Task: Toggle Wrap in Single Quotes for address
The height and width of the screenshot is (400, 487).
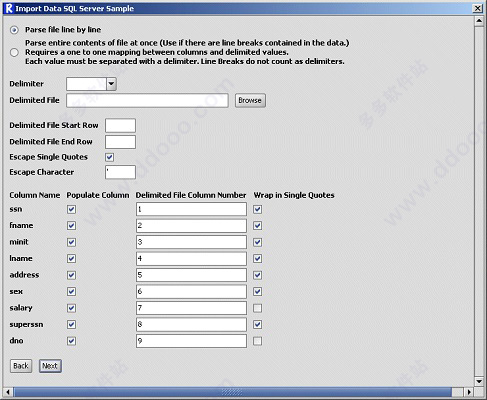Action: (257, 275)
